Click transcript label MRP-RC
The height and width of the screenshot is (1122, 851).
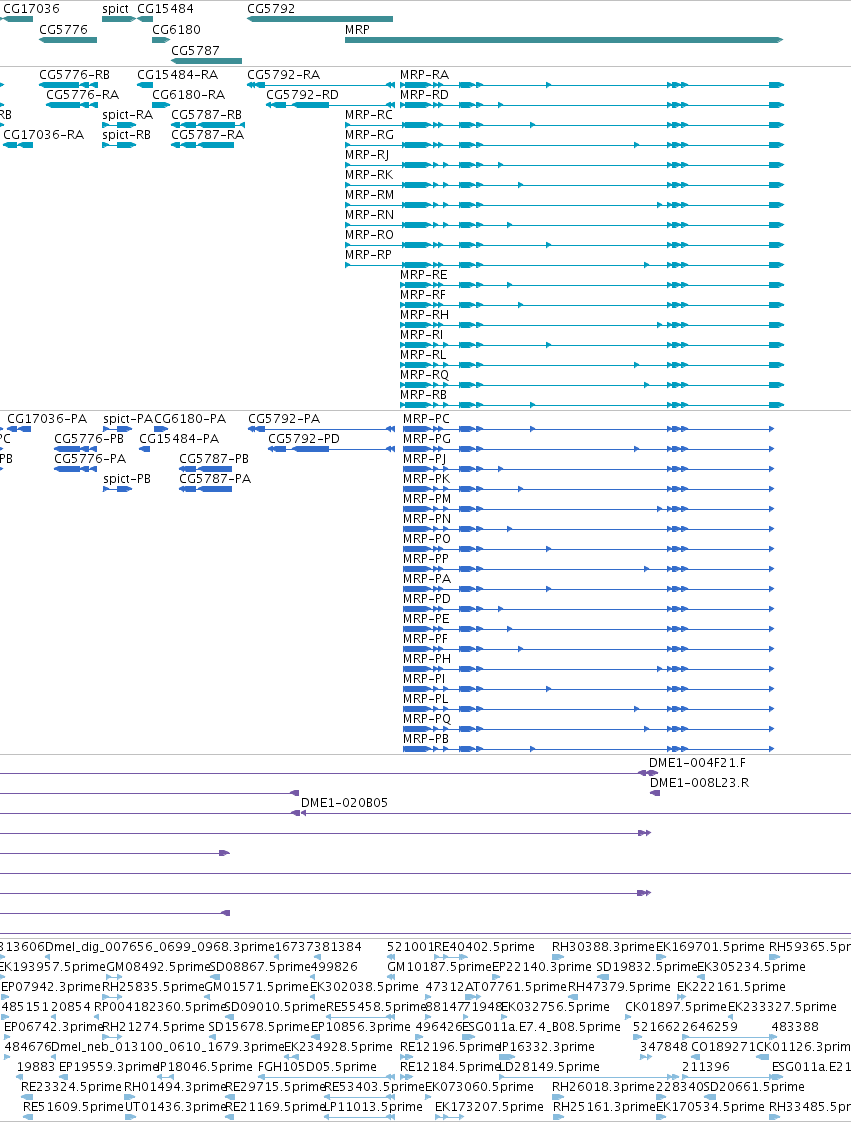tap(369, 114)
